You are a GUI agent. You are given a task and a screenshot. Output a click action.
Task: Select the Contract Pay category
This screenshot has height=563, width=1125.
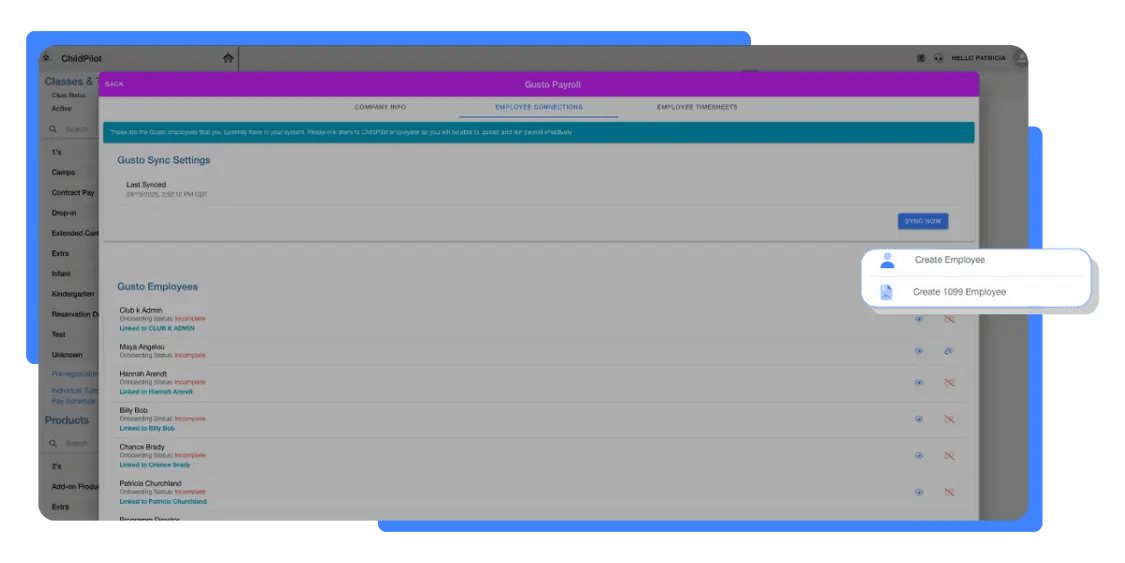73,193
